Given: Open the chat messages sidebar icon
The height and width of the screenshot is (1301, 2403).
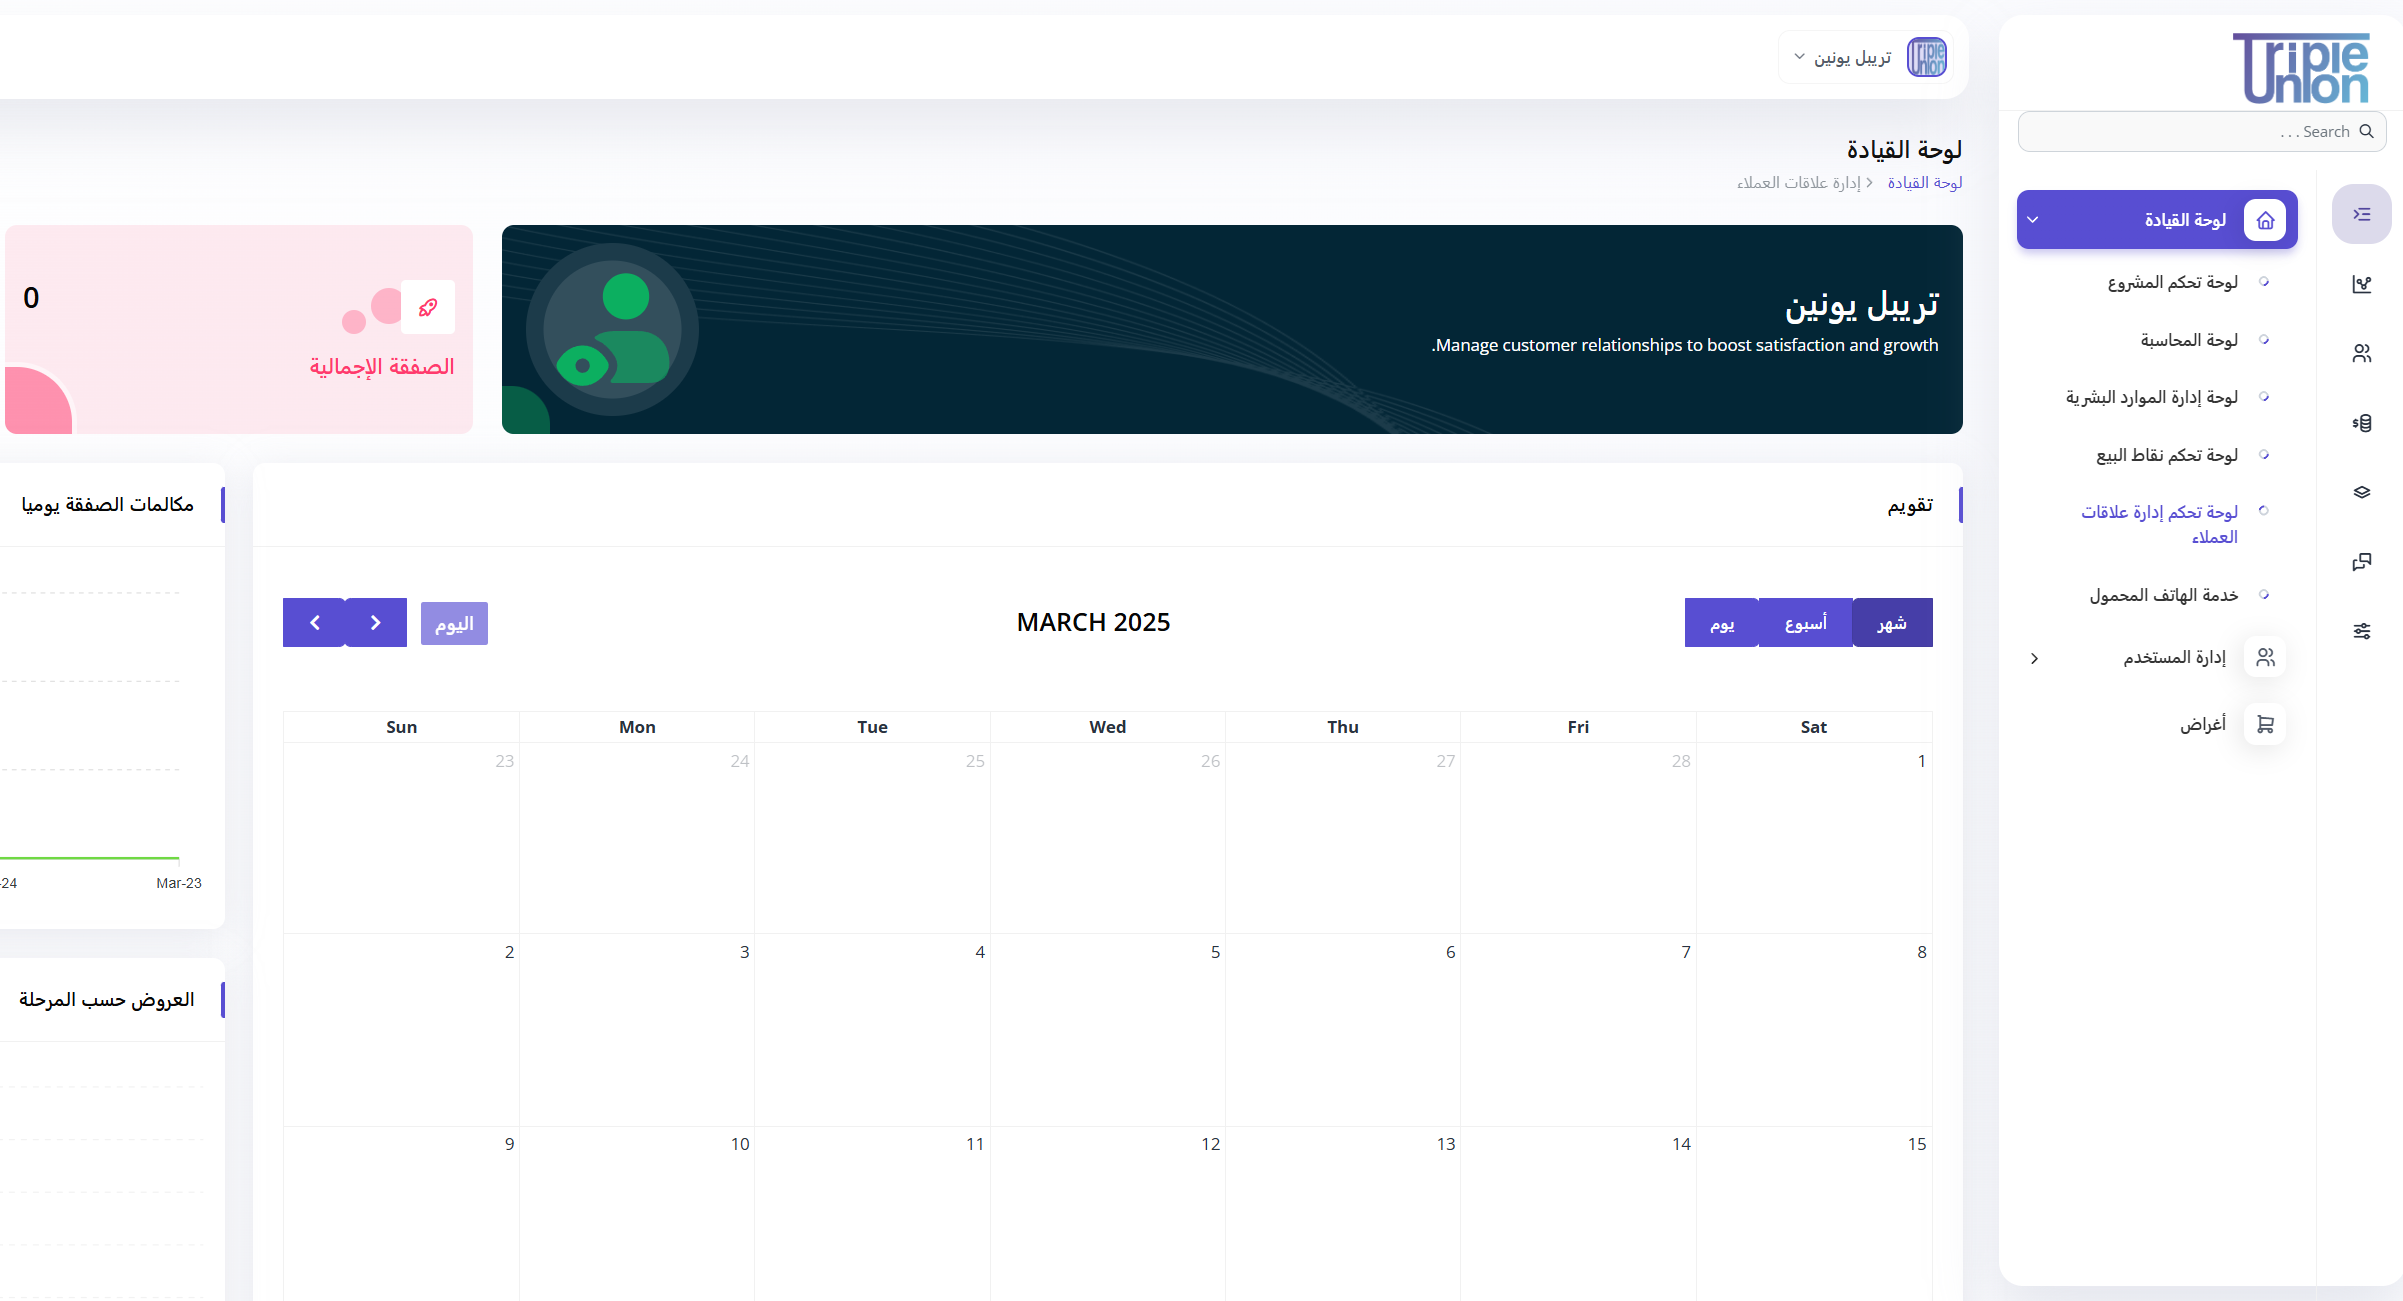Looking at the screenshot, I should click(2361, 562).
